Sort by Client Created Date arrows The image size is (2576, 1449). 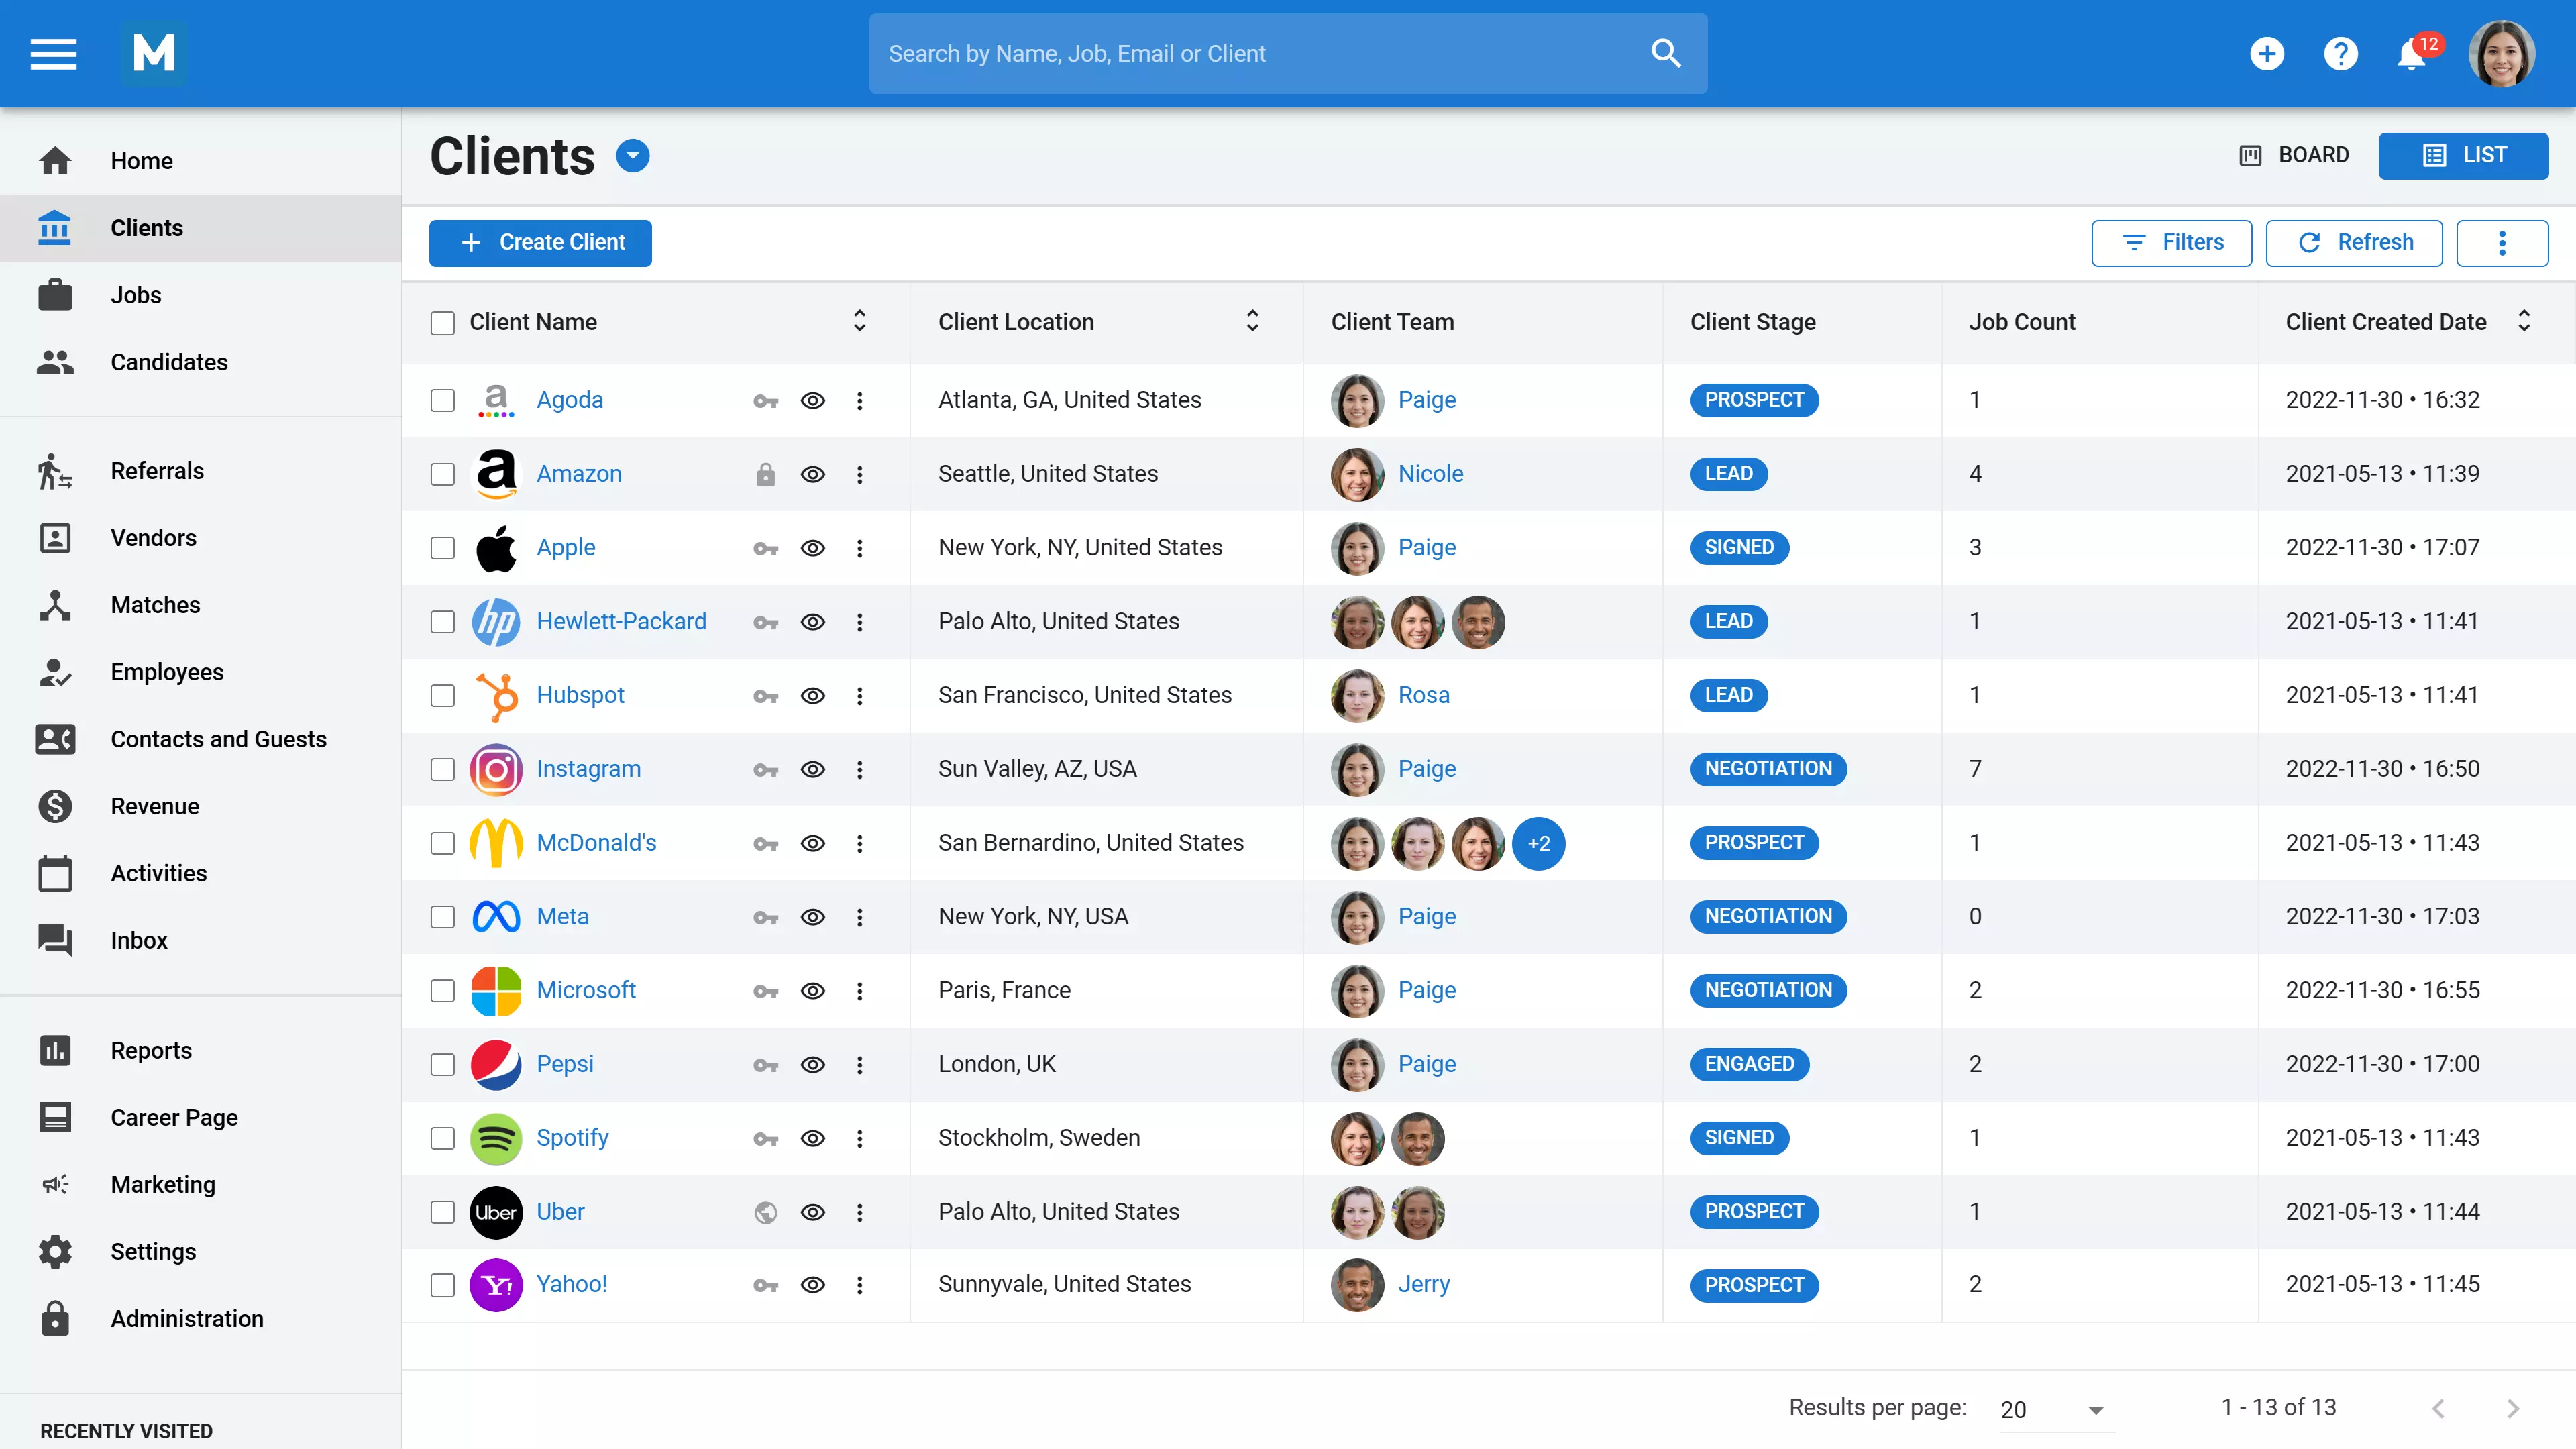coord(2523,321)
